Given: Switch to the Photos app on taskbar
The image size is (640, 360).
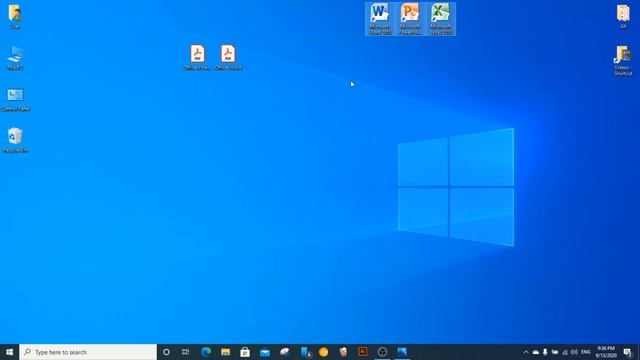Looking at the screenshot, I should click(402, 352).
